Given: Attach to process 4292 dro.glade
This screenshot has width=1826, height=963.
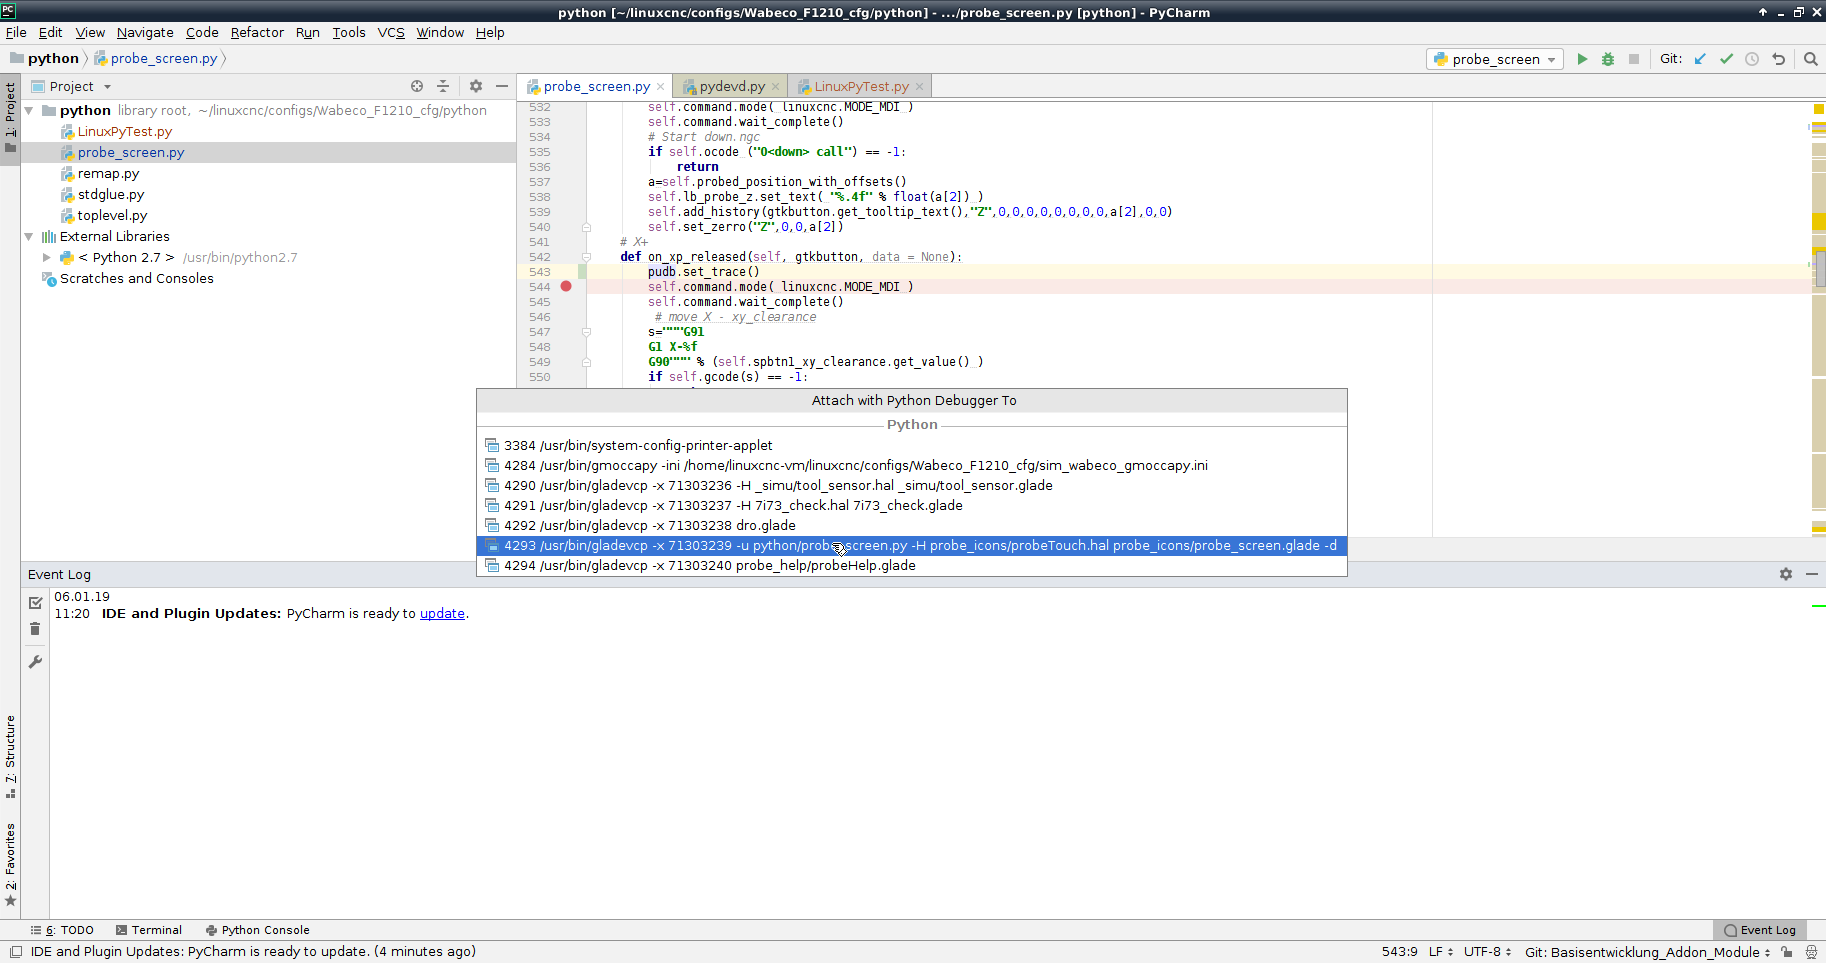Looking at the screenshot, I should (912, 526).
